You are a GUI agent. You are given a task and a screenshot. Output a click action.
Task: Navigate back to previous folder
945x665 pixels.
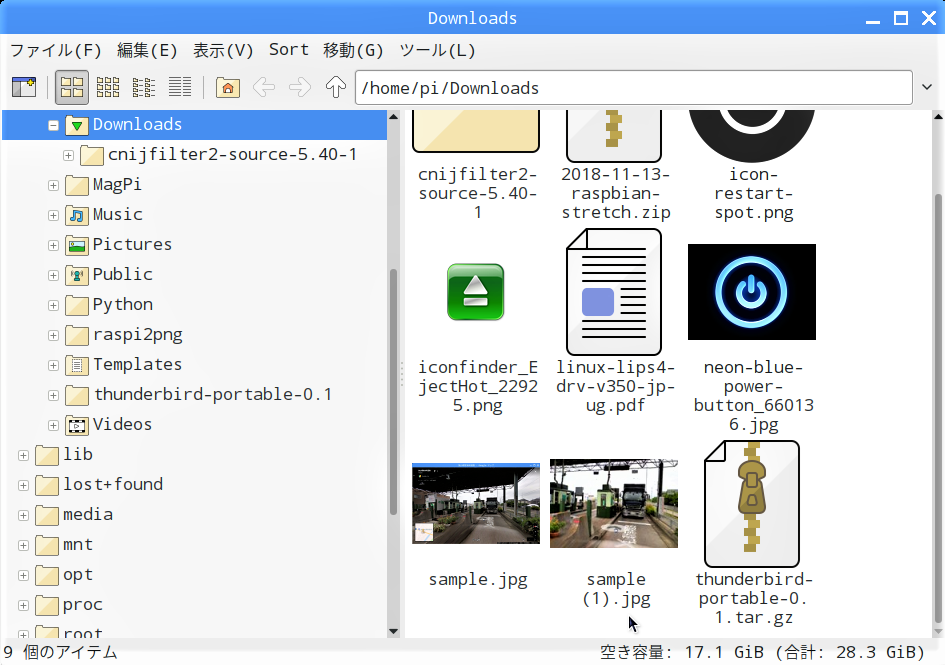pyautogui.click(x=264, y=87)
